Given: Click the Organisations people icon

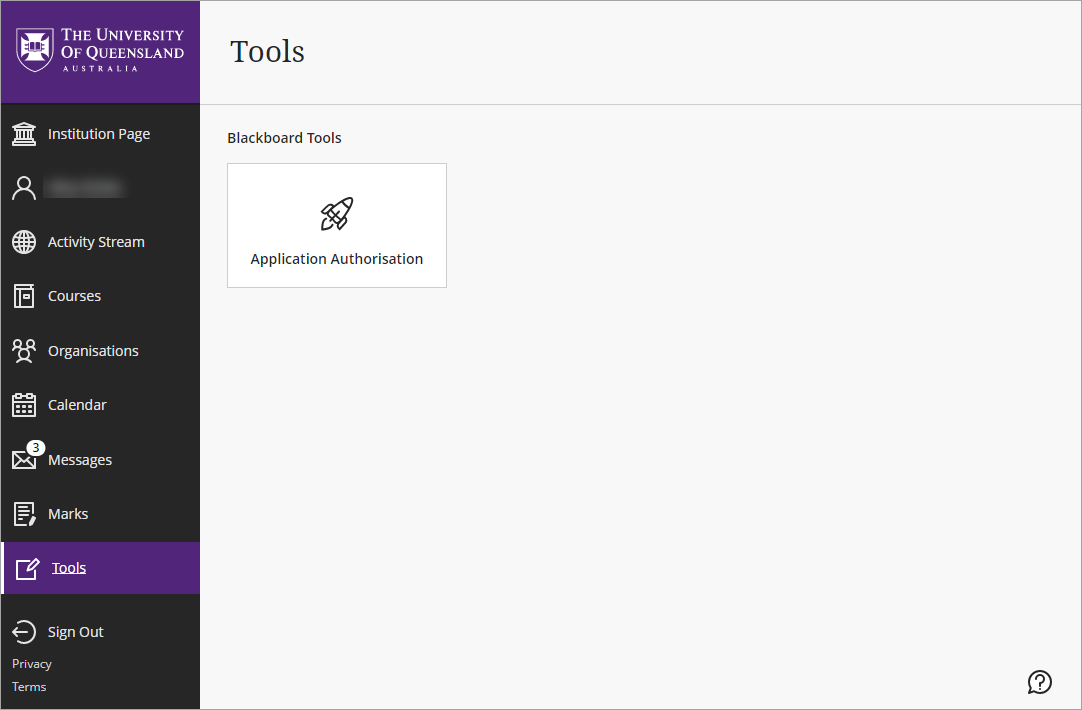Looking at the screenshot, I should [24, 351].
